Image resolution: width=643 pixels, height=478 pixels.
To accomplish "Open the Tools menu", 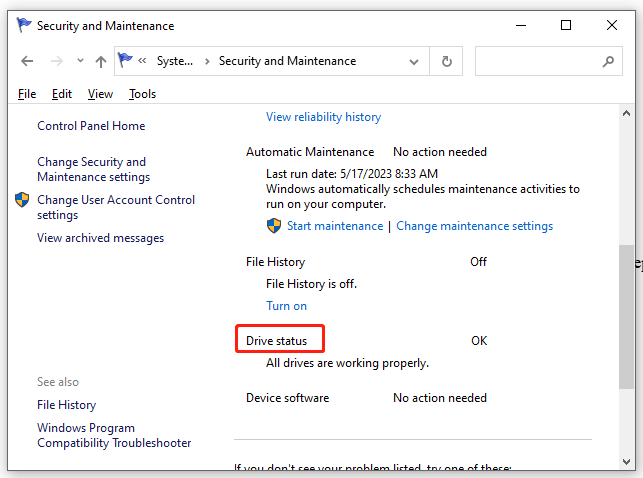I will (142, 94).
